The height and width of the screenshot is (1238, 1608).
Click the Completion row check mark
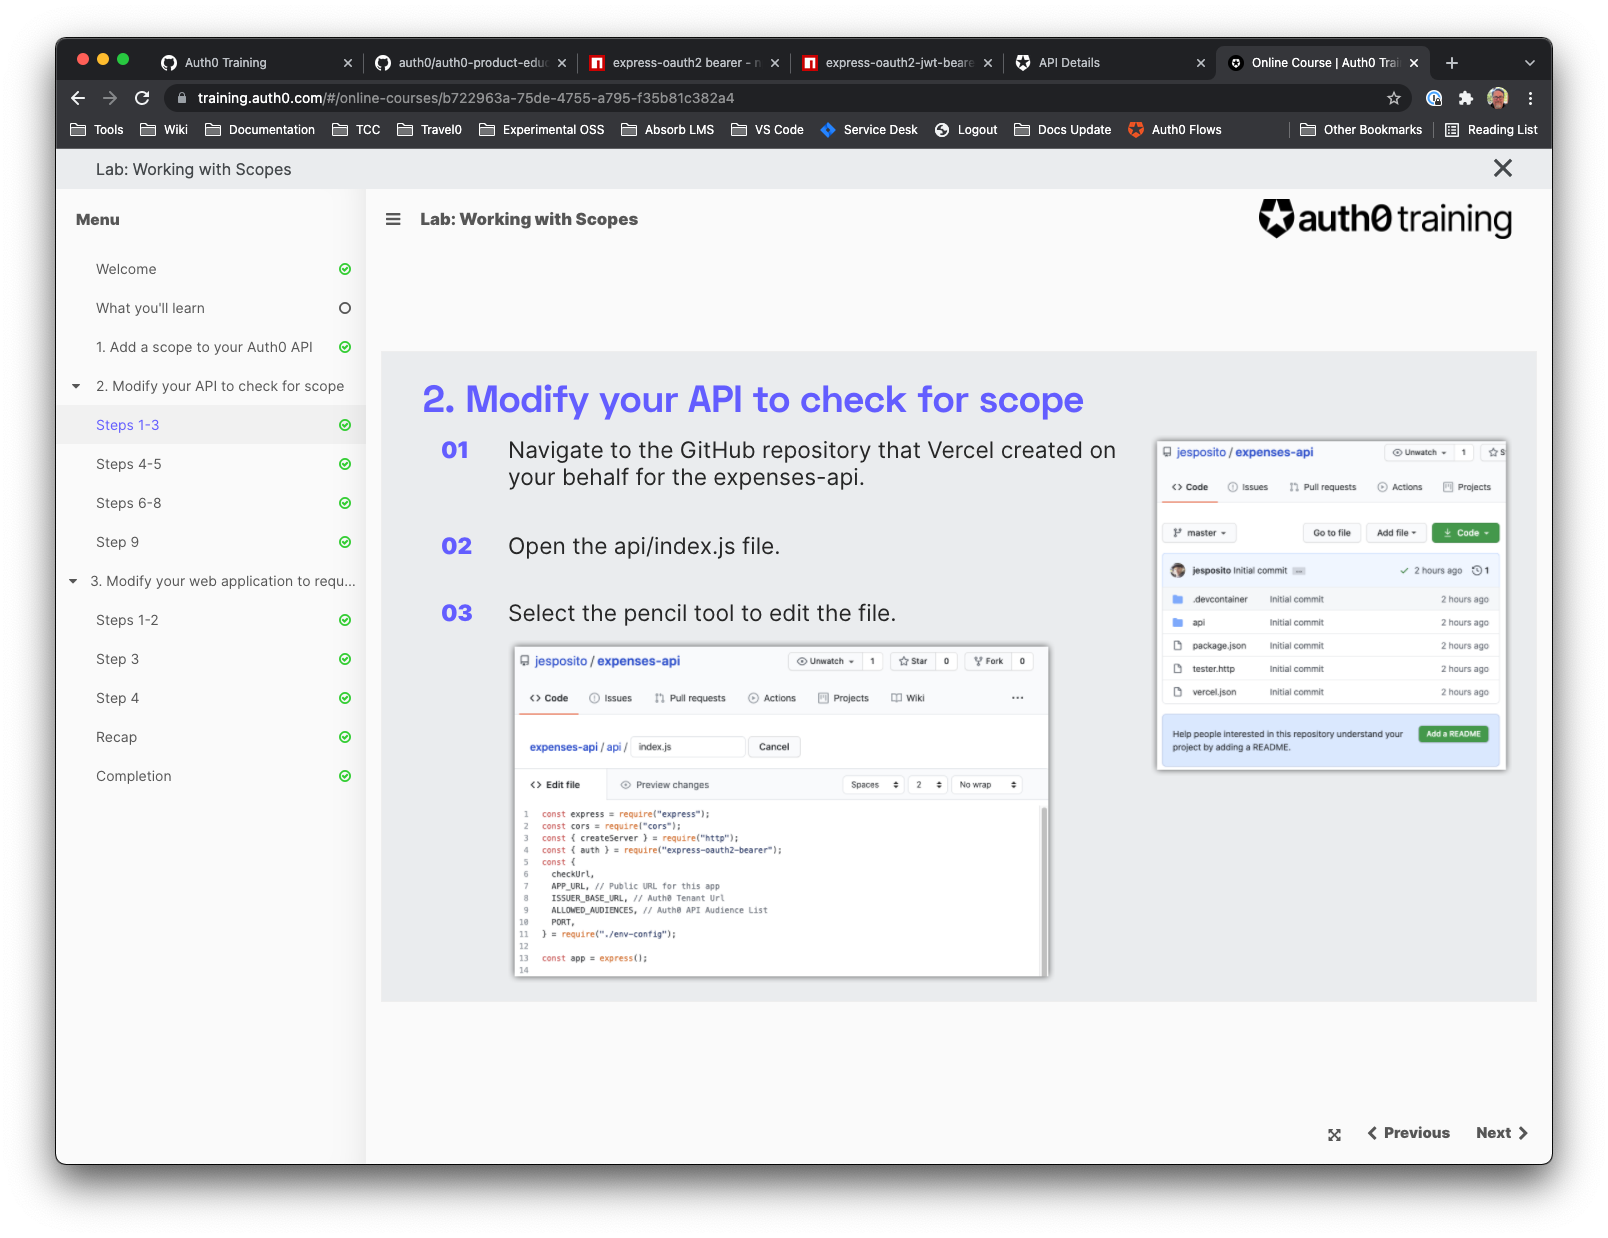tap(345, 776)
